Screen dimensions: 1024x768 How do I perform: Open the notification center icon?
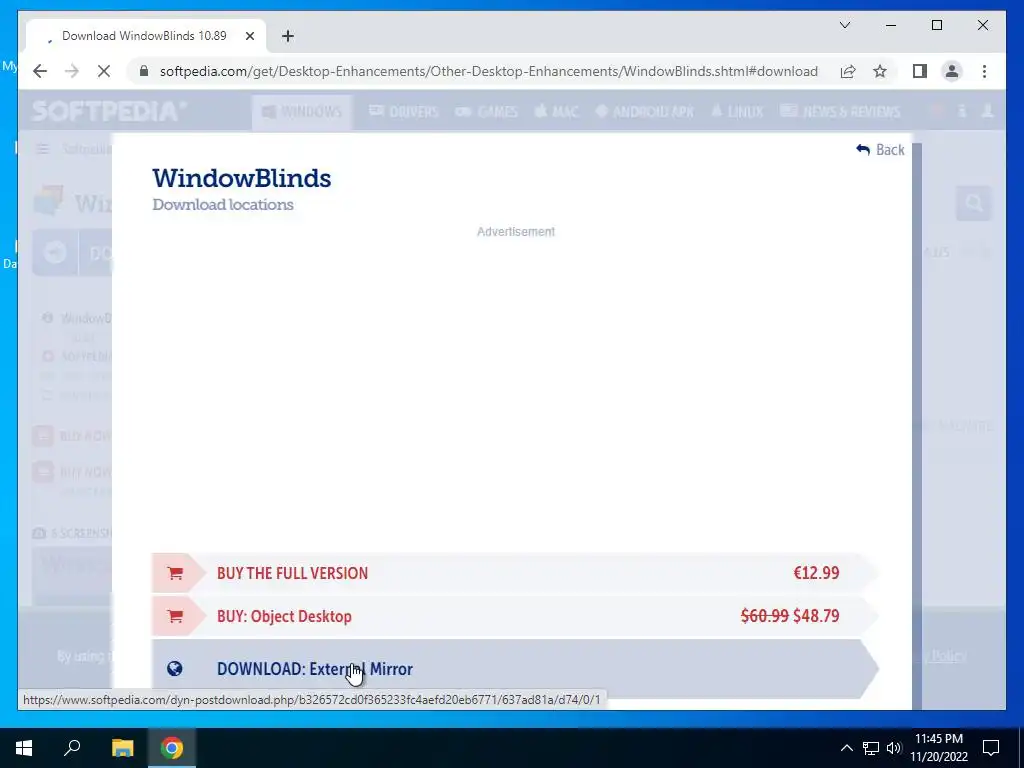click(x=991, y=748)
